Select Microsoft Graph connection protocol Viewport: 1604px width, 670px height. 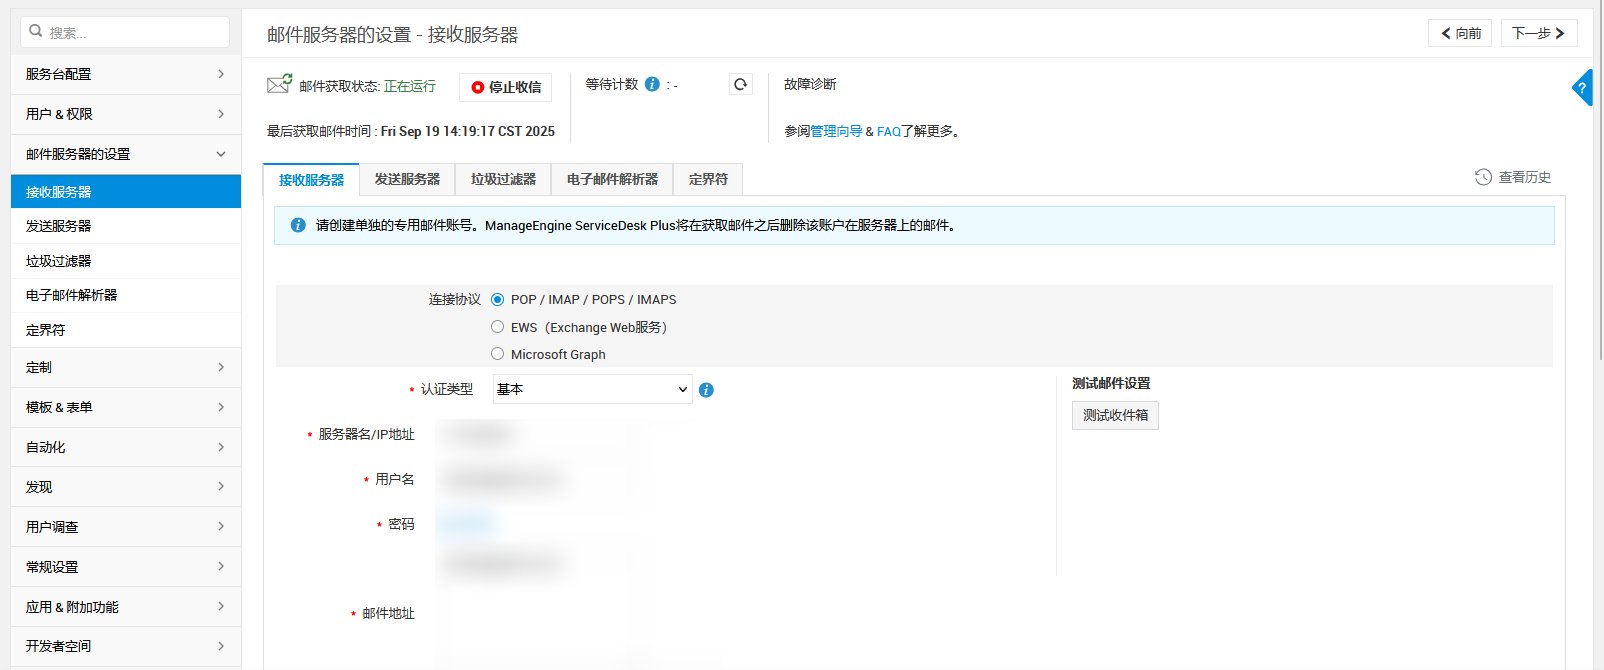pos(497,354)
